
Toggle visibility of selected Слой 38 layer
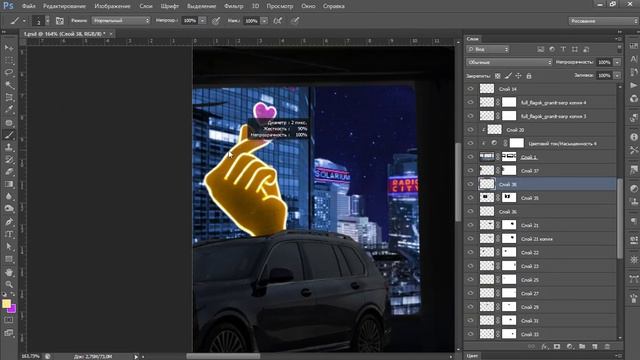(470, 184)
